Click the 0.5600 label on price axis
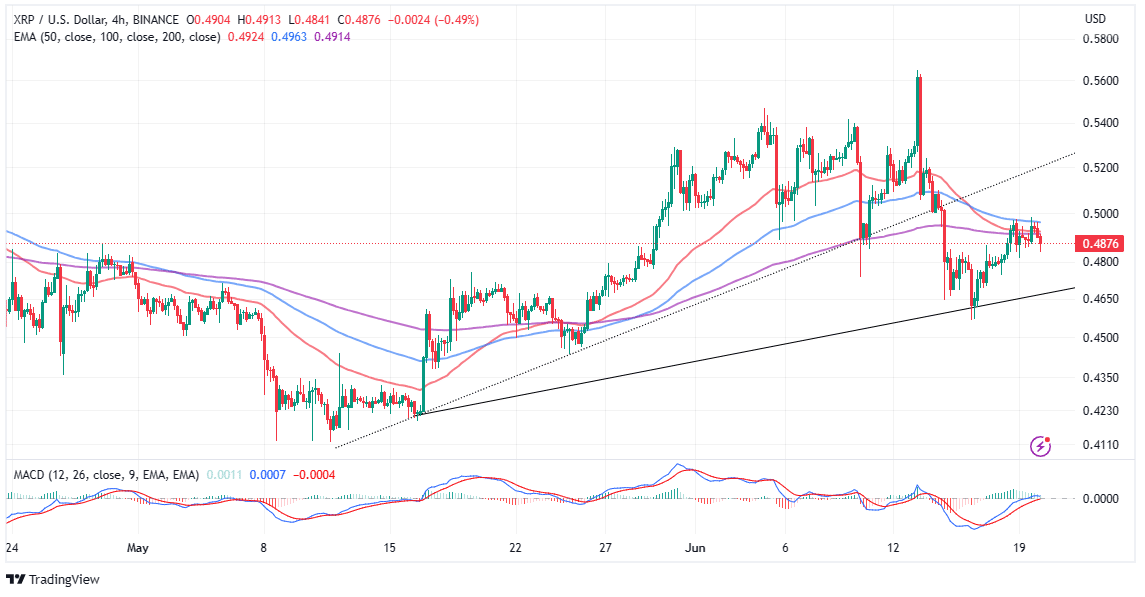 (x=1102, y=80)
